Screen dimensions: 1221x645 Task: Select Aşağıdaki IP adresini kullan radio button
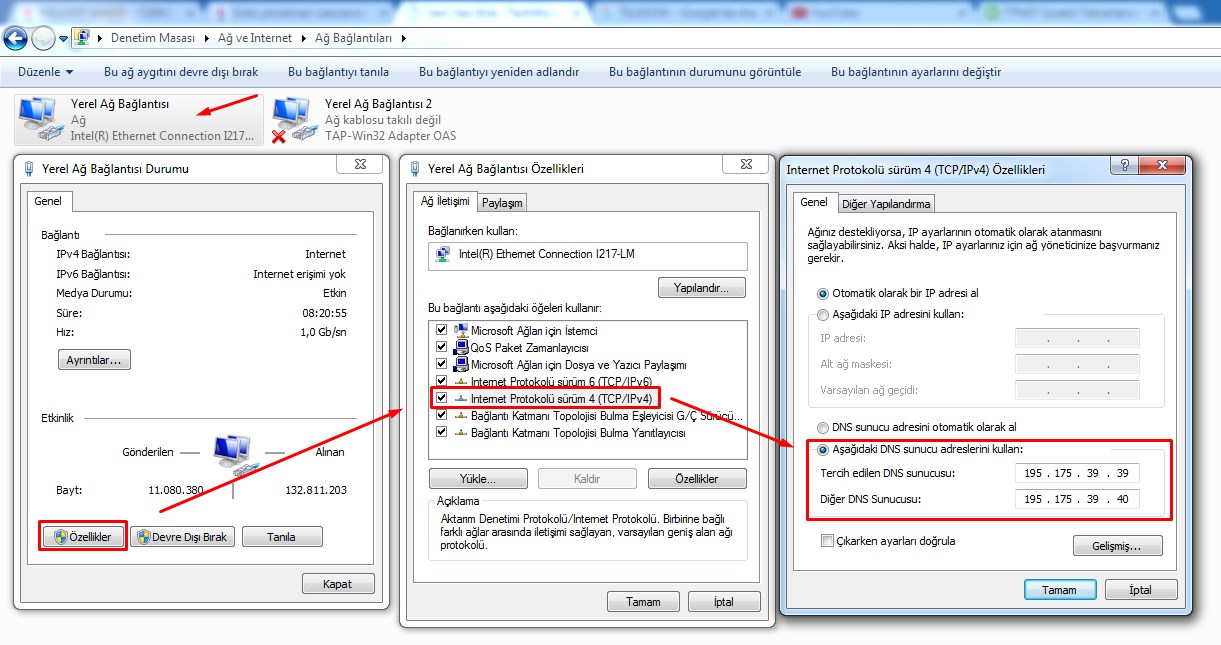(x=824, y=314)
